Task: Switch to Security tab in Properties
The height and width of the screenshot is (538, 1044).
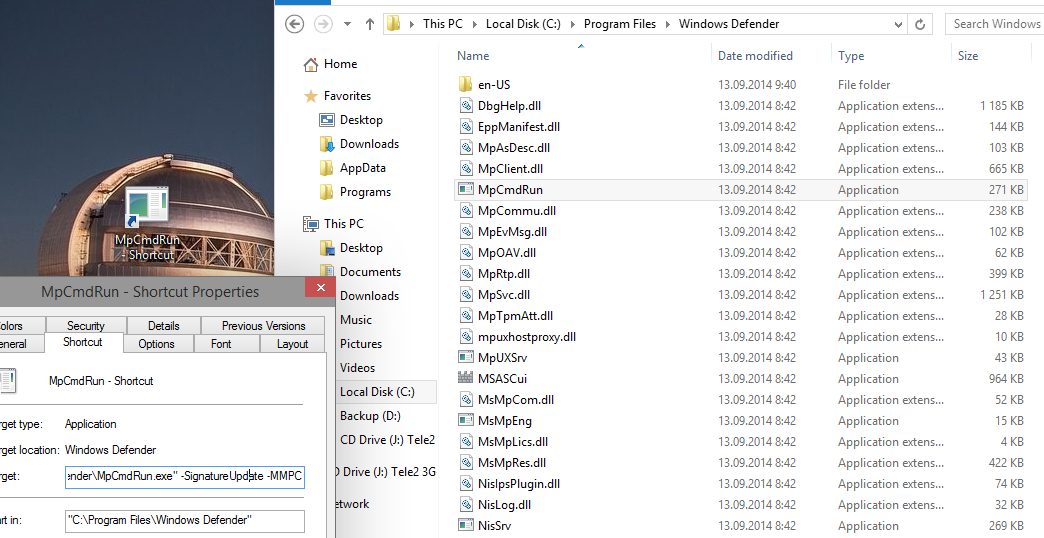Action: tap(85, 326)
